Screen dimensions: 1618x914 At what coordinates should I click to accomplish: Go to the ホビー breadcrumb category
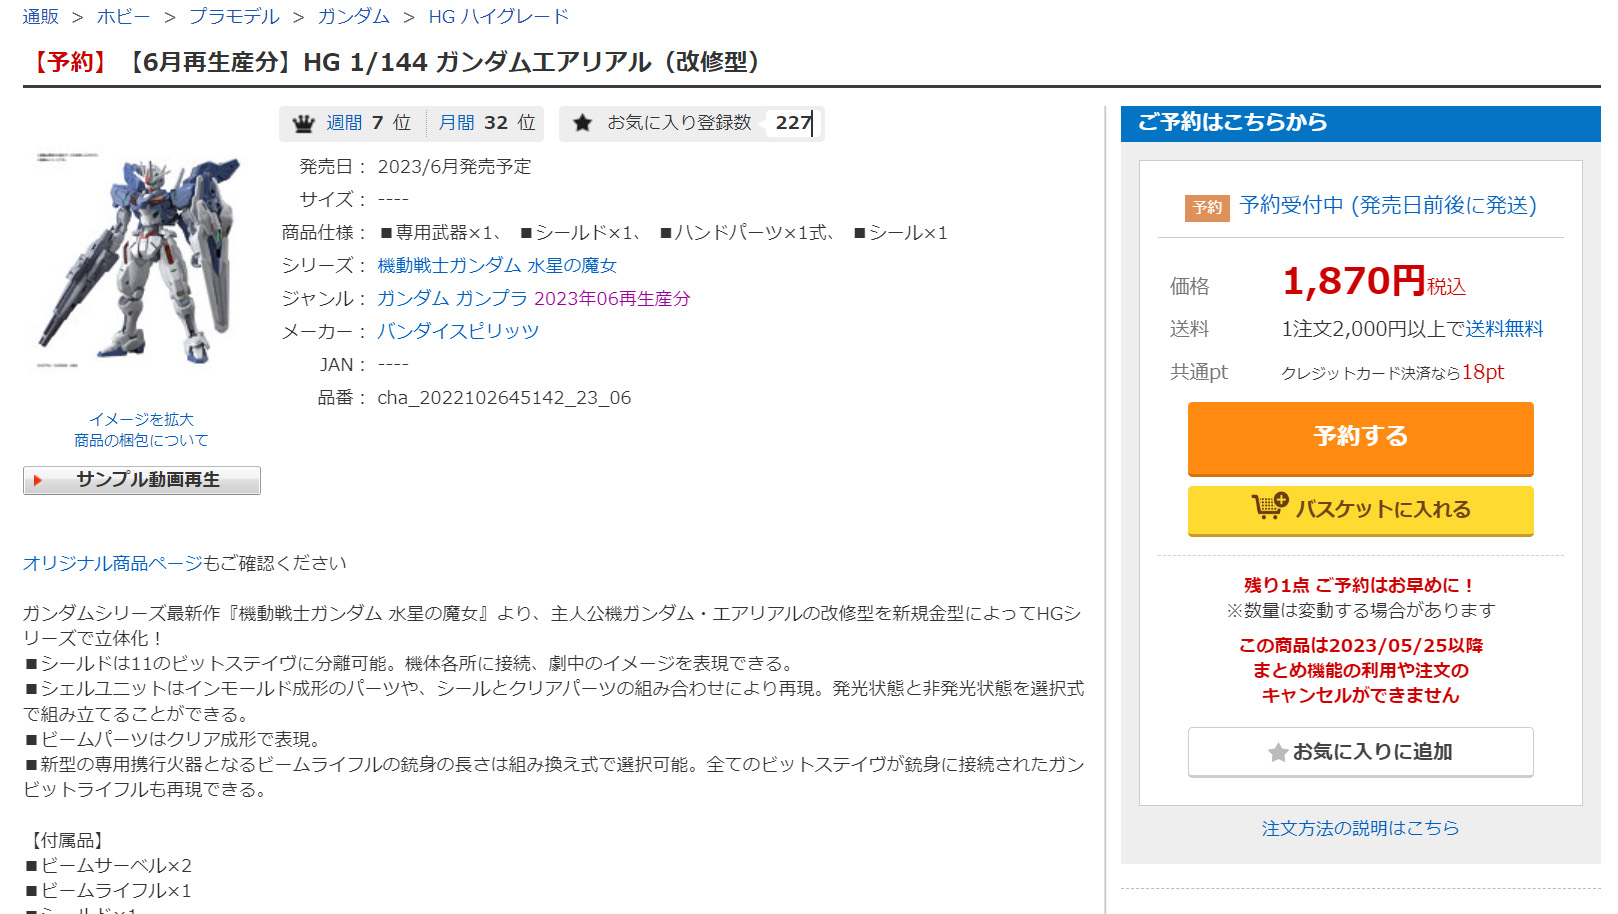(x=123, y=16)
